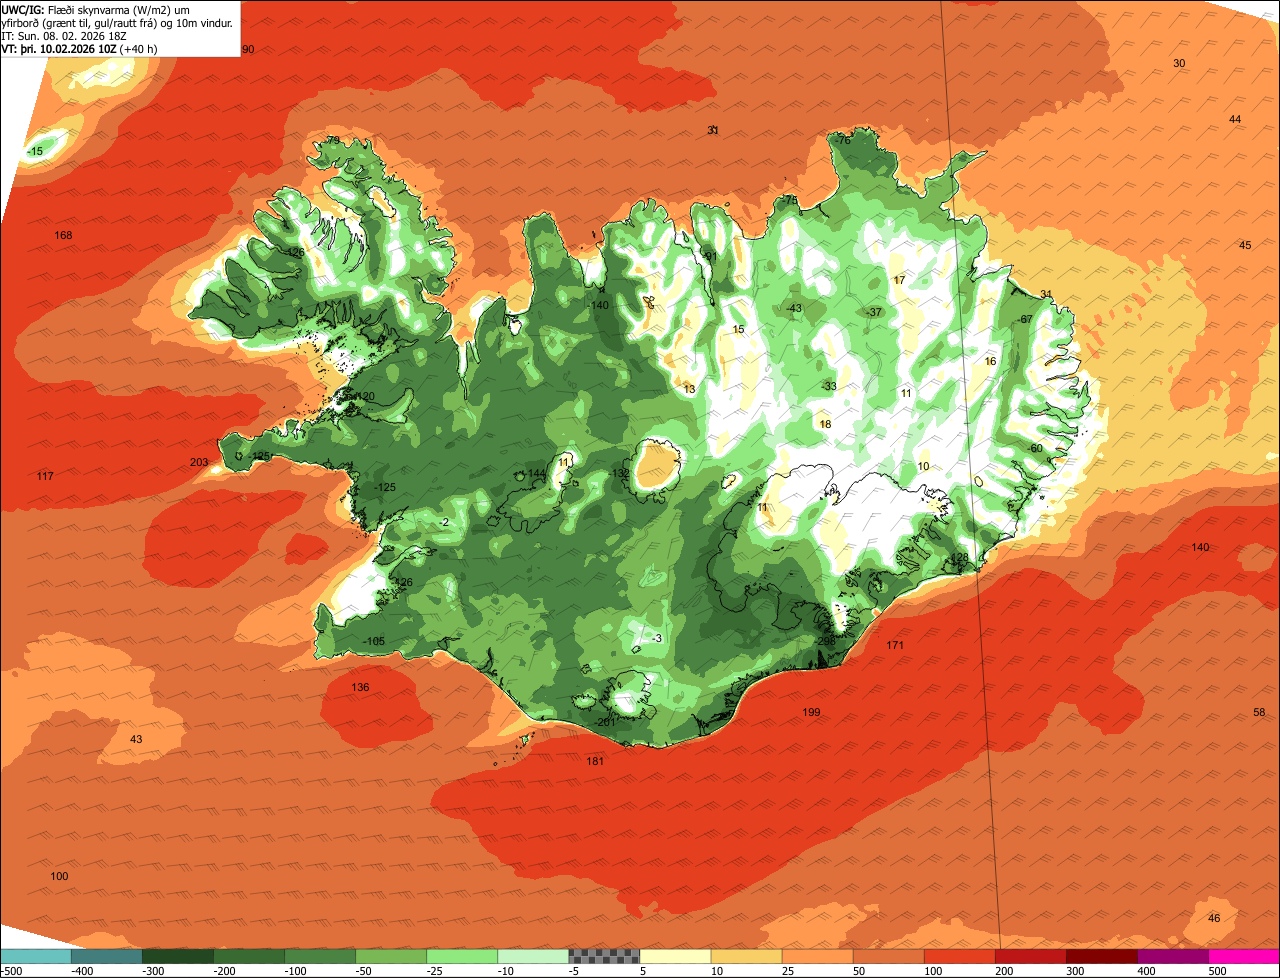Viewport: 1280px width, 978px height.
Task: Choose the medium green -50 to -25 swatch
Action: [391, 956]
